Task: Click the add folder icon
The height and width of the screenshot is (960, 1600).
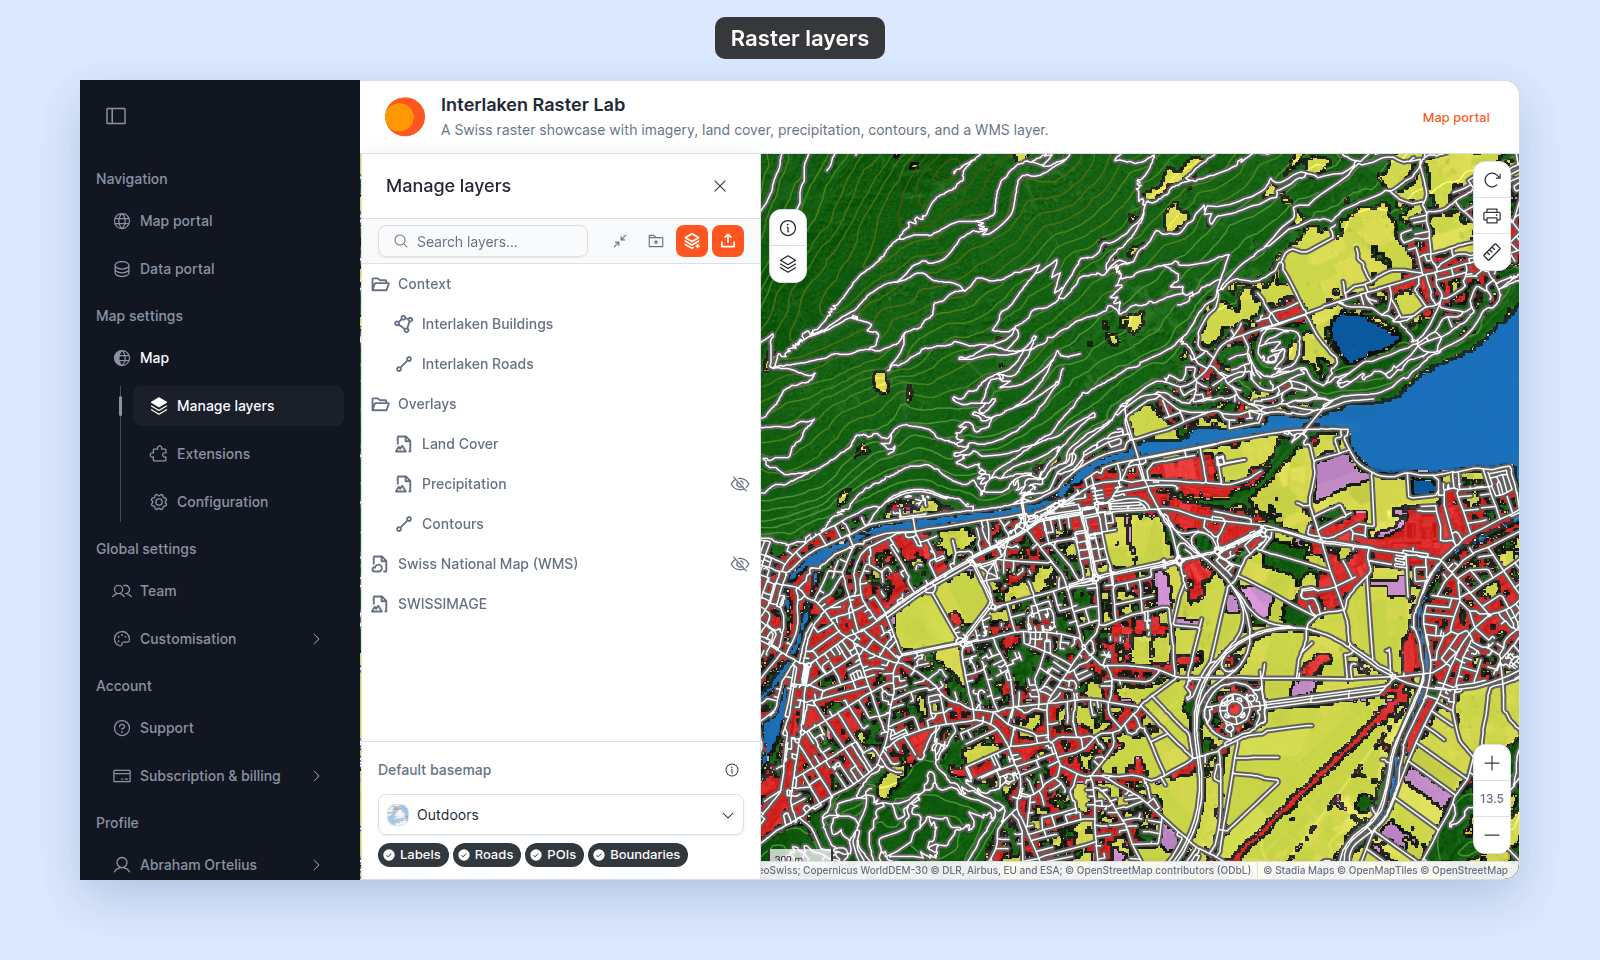Action: tap(656, 241)
